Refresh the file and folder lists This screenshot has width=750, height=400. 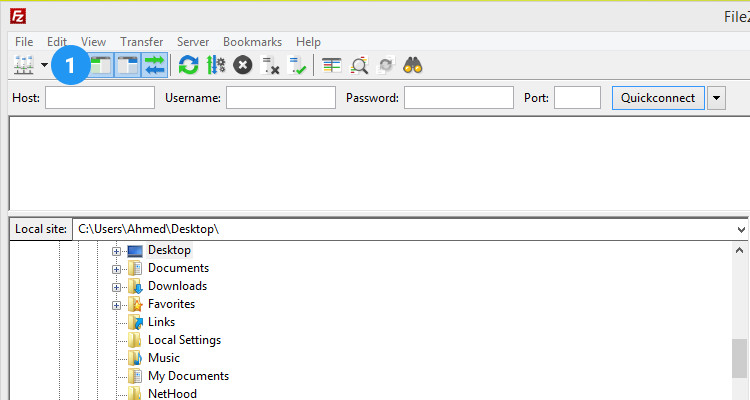(188, 65)
